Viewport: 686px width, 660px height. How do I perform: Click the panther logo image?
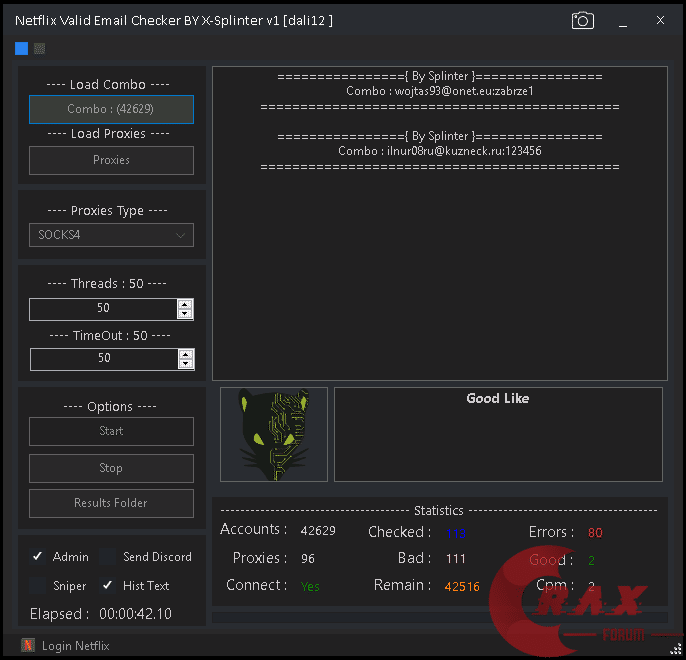click(274, 434)
